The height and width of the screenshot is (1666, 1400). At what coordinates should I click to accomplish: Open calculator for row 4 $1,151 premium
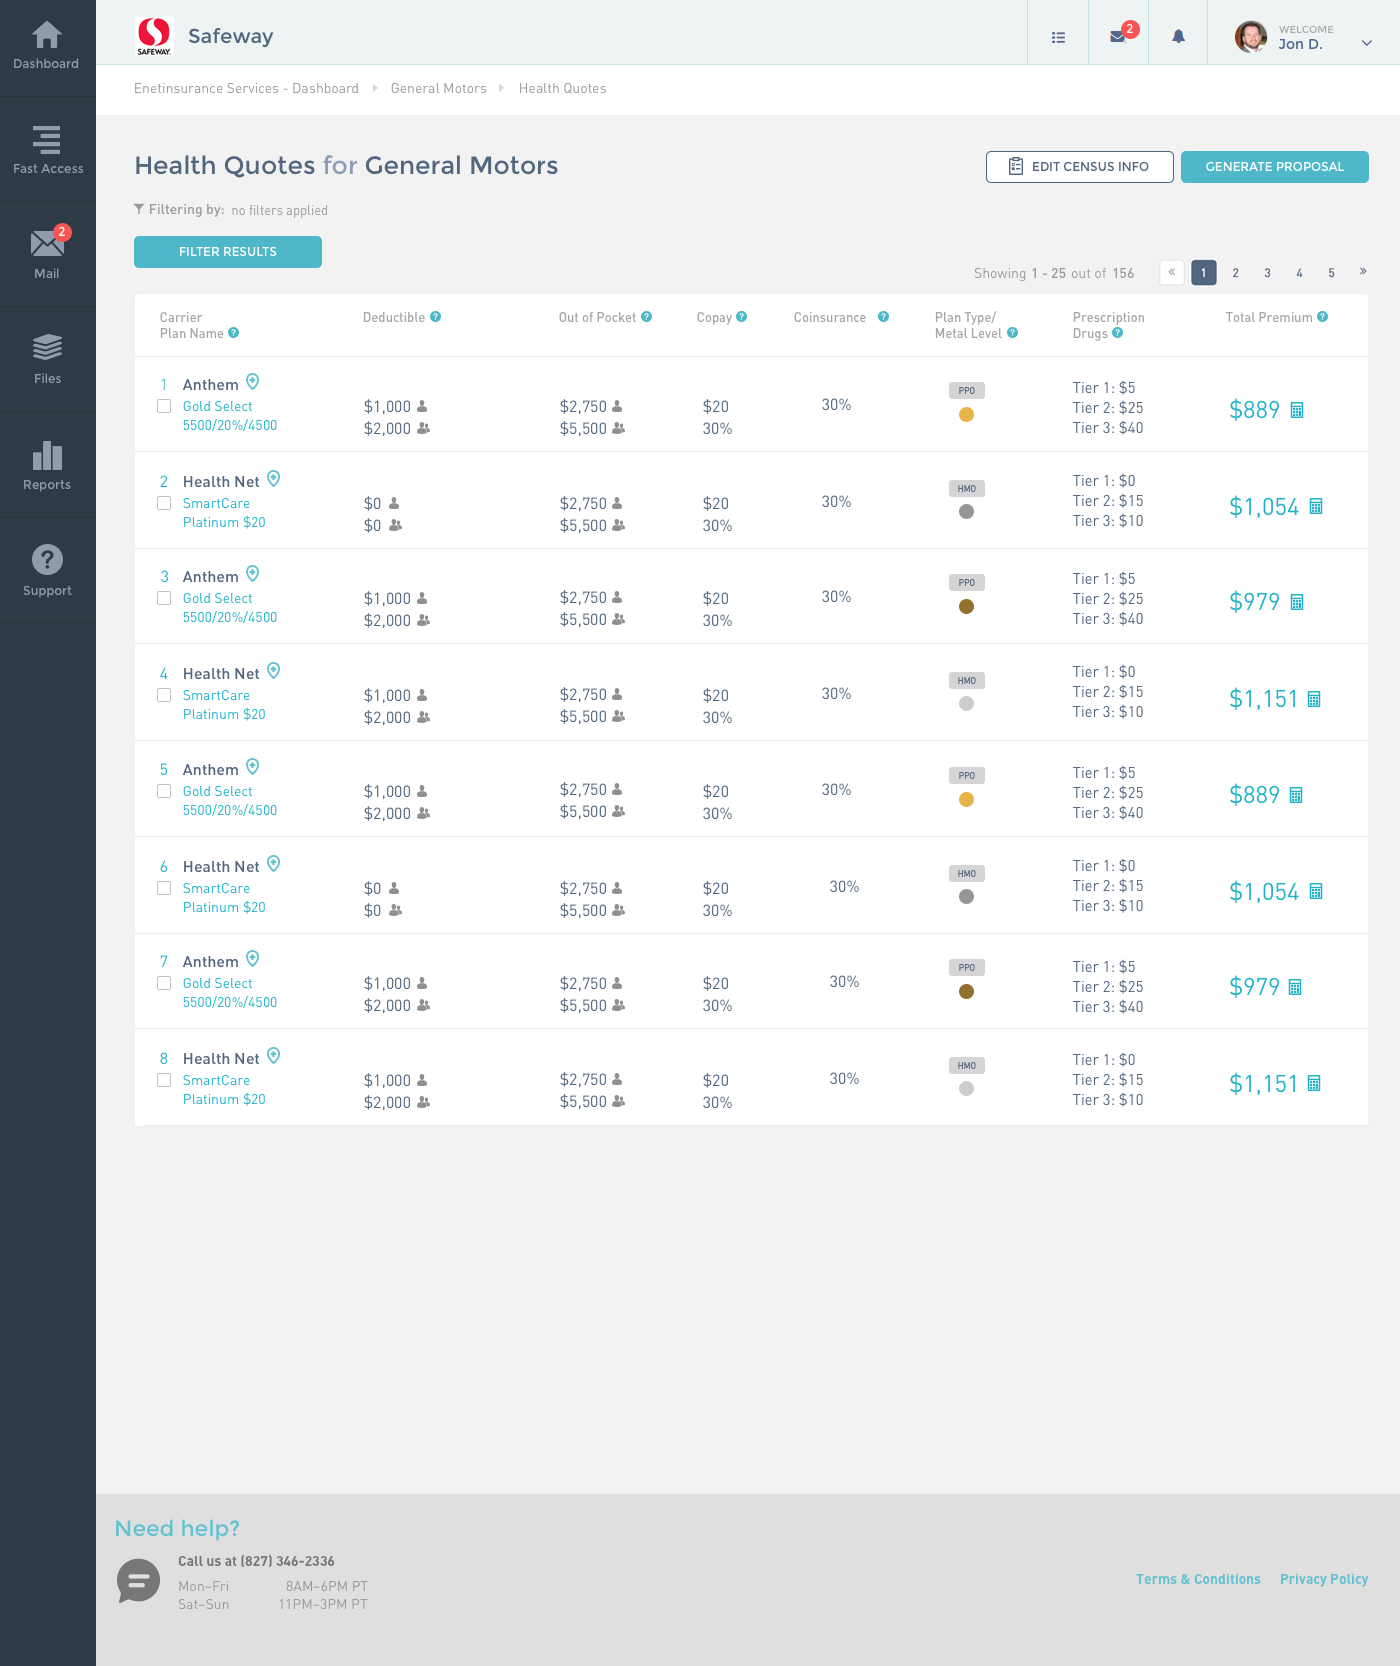(x=1314, y=699)
